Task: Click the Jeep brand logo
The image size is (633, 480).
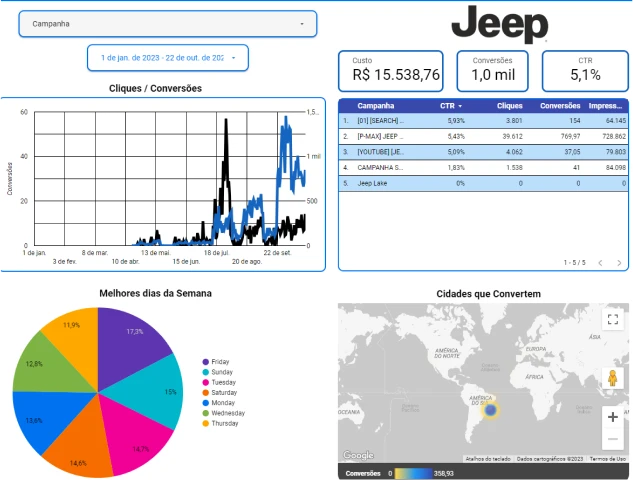Action: [x=500, y=24]
